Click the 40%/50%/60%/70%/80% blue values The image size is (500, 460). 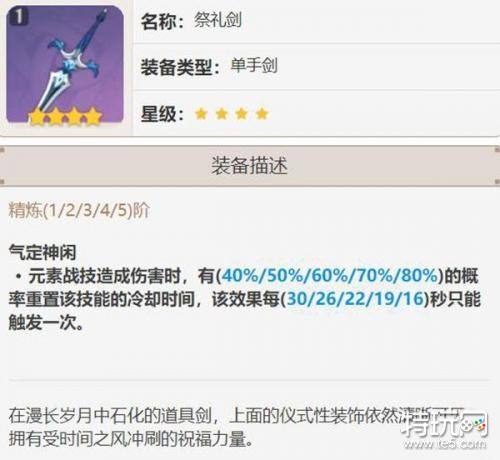pos(330,276)
